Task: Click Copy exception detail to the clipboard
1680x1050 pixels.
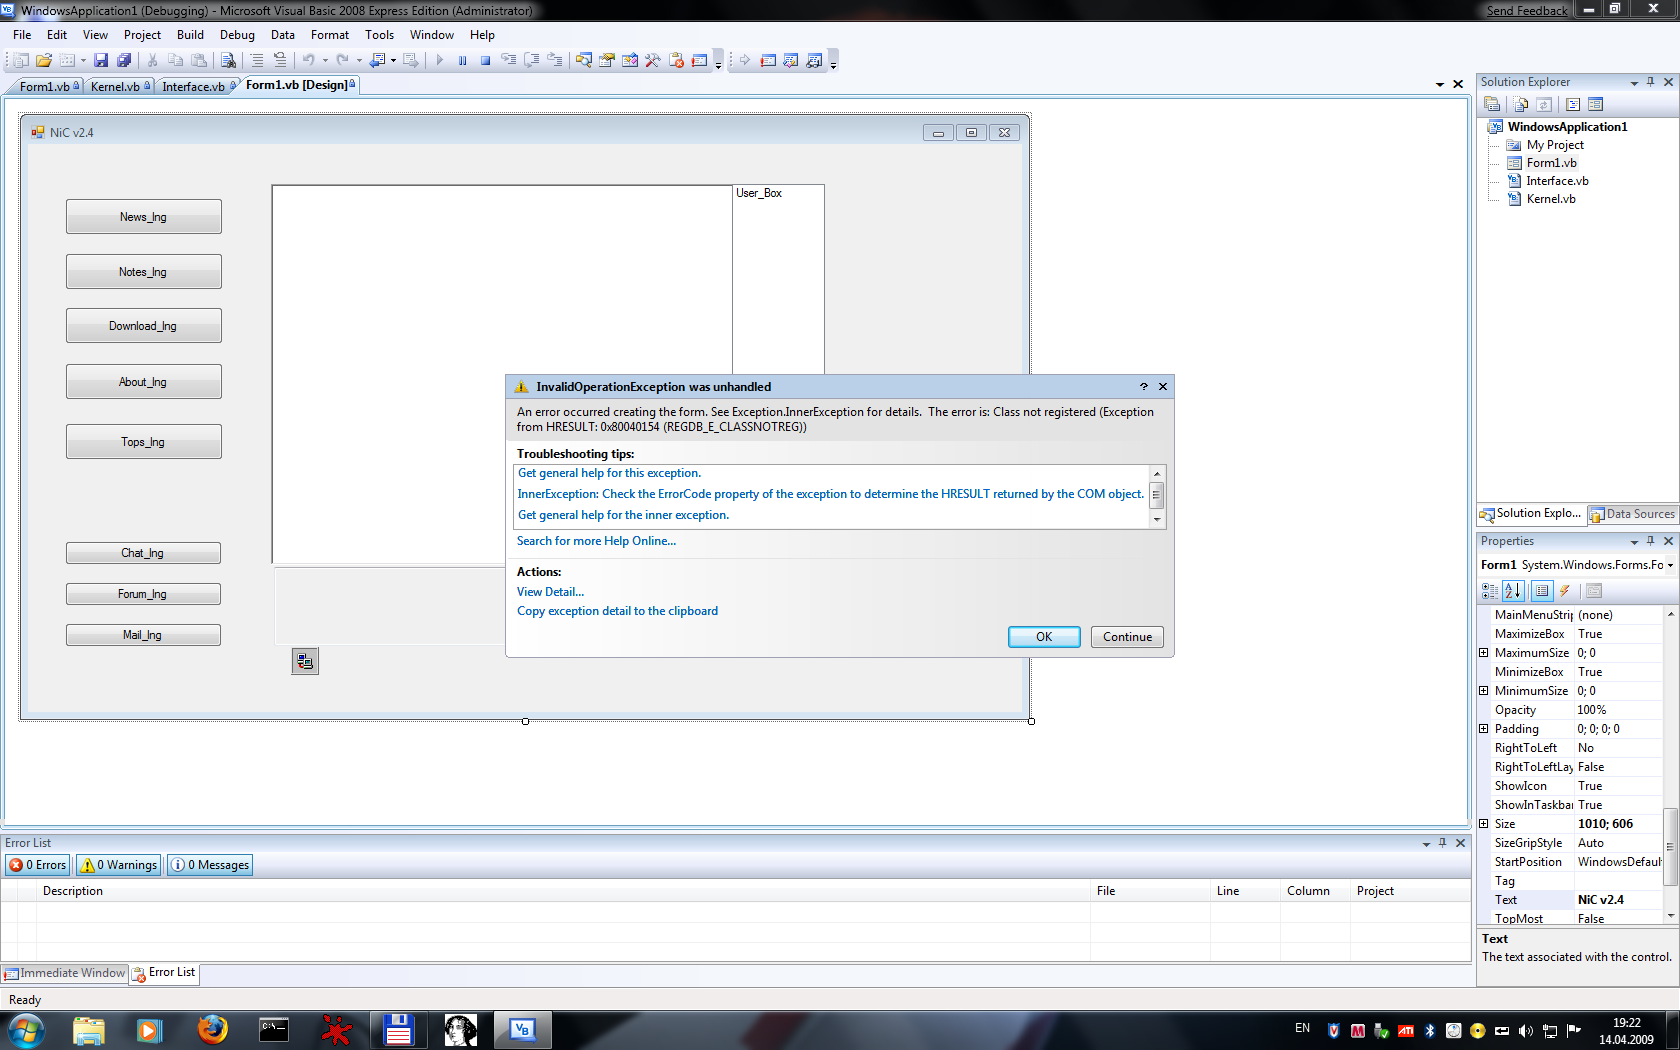Action: point(617,611)
